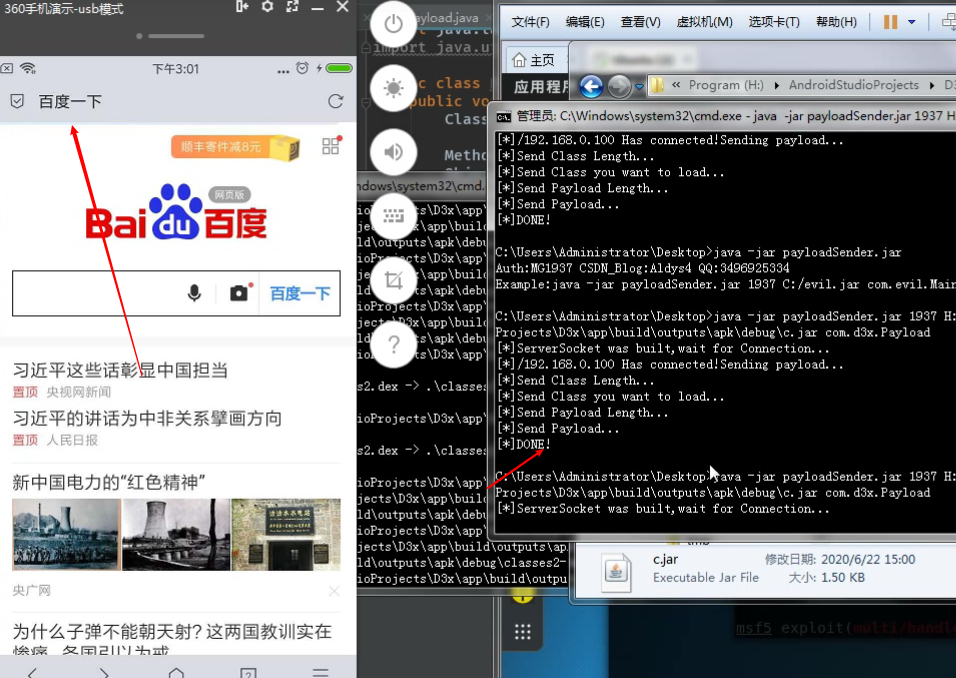
Task: Click the 人民日报 source label
Action: (72, 440)
